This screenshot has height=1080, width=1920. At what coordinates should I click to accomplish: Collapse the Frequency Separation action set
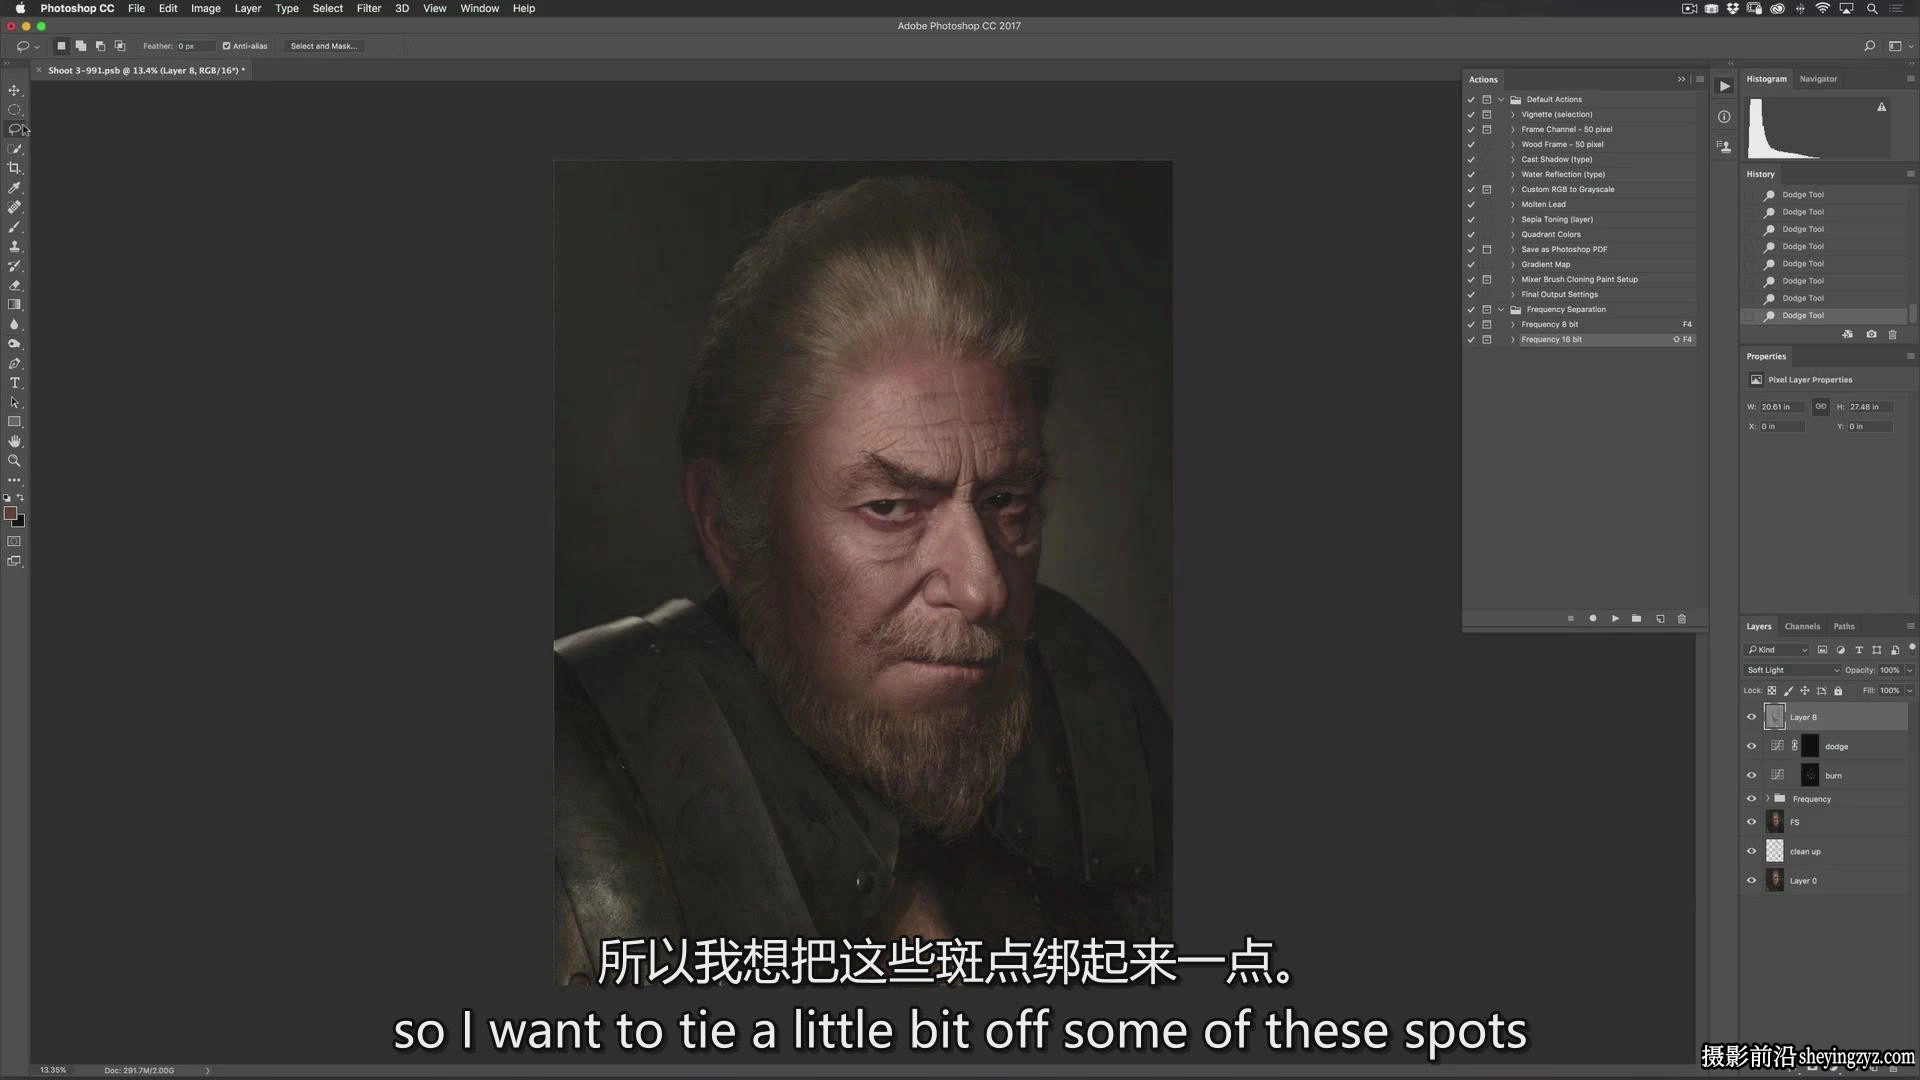pos(1501,310)
